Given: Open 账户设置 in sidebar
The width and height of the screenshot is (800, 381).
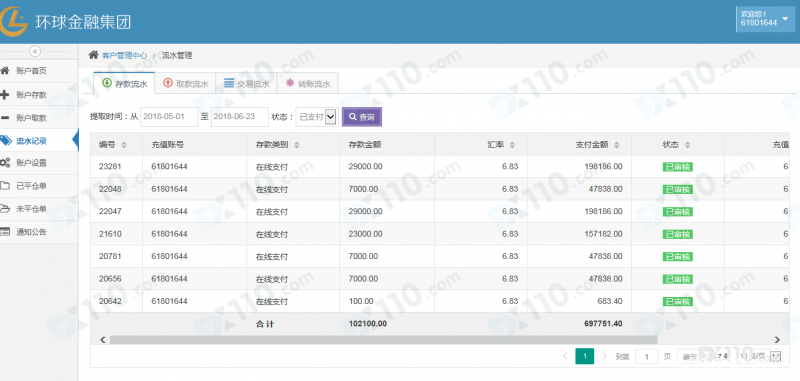Looking at the screenshot, I should point(31,163).
